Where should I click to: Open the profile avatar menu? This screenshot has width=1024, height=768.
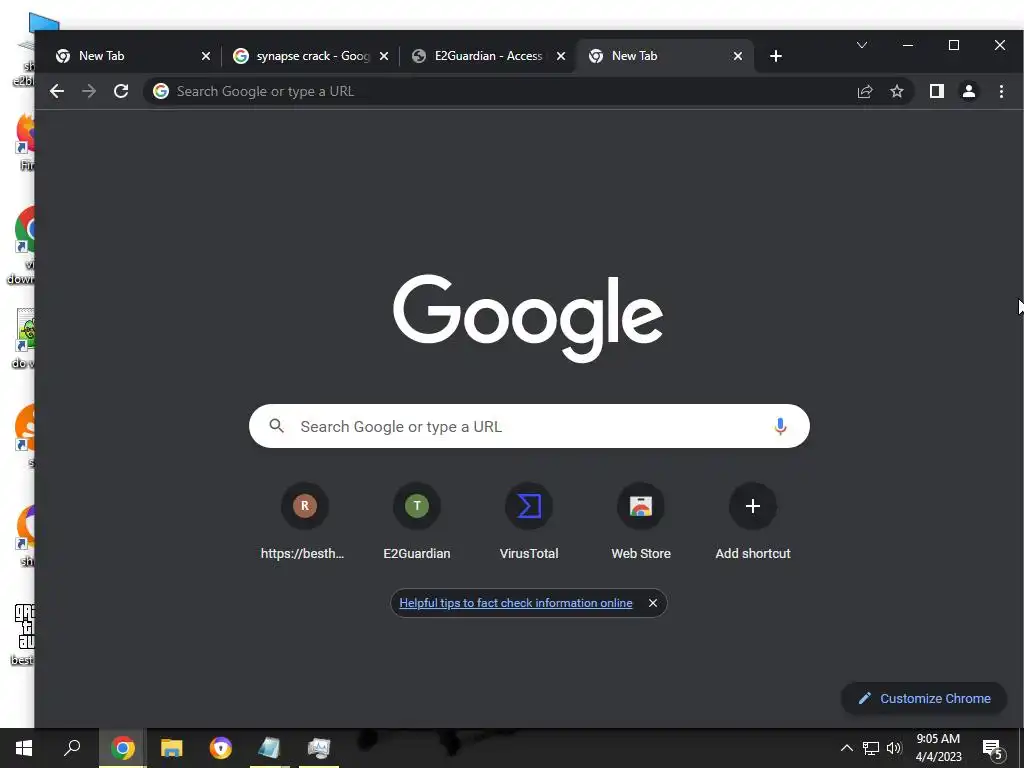pyautogui.click(x=968, y=91)
